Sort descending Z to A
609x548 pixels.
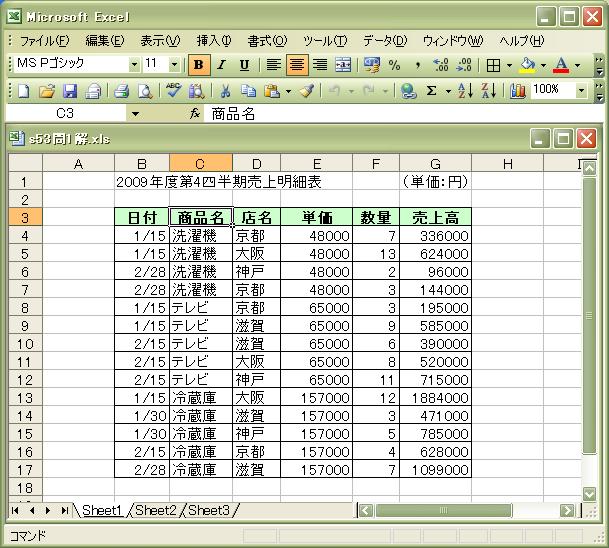(489, 91)
